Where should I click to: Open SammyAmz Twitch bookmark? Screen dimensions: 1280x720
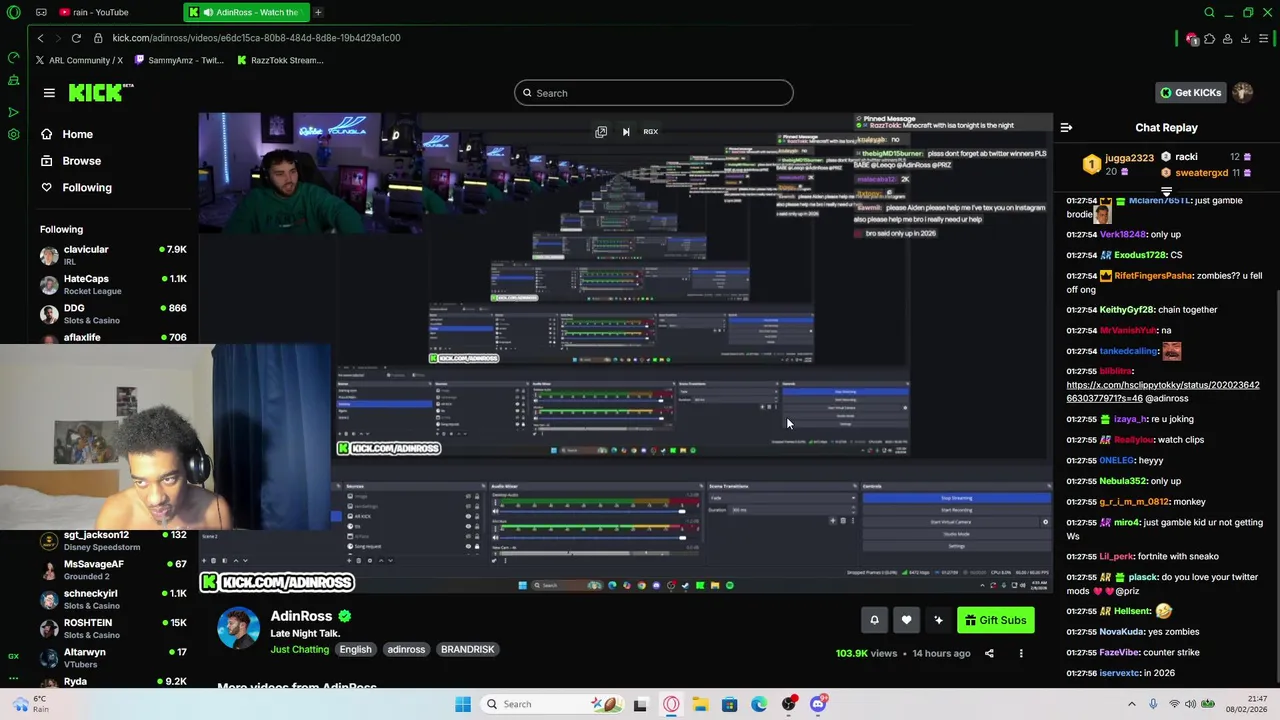coord(179,60)
